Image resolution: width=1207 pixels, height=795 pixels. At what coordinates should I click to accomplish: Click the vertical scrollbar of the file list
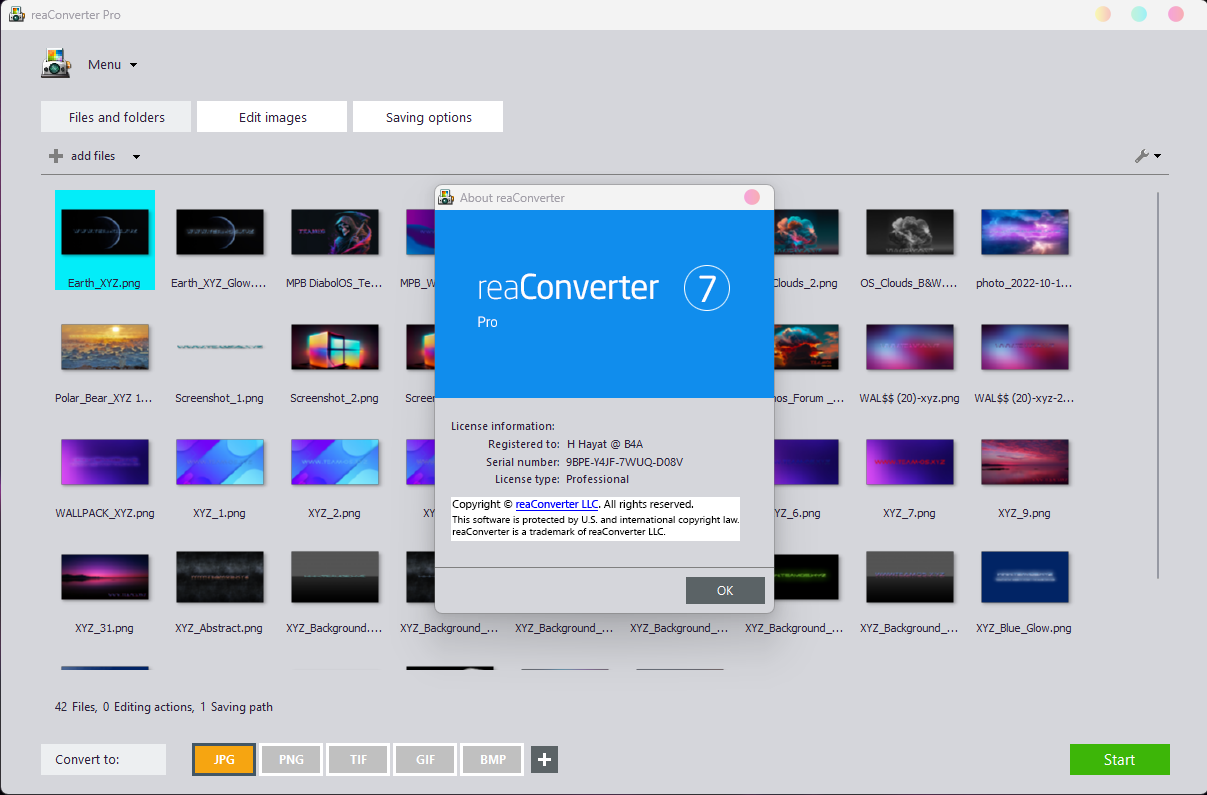(x=1158, y=385)
